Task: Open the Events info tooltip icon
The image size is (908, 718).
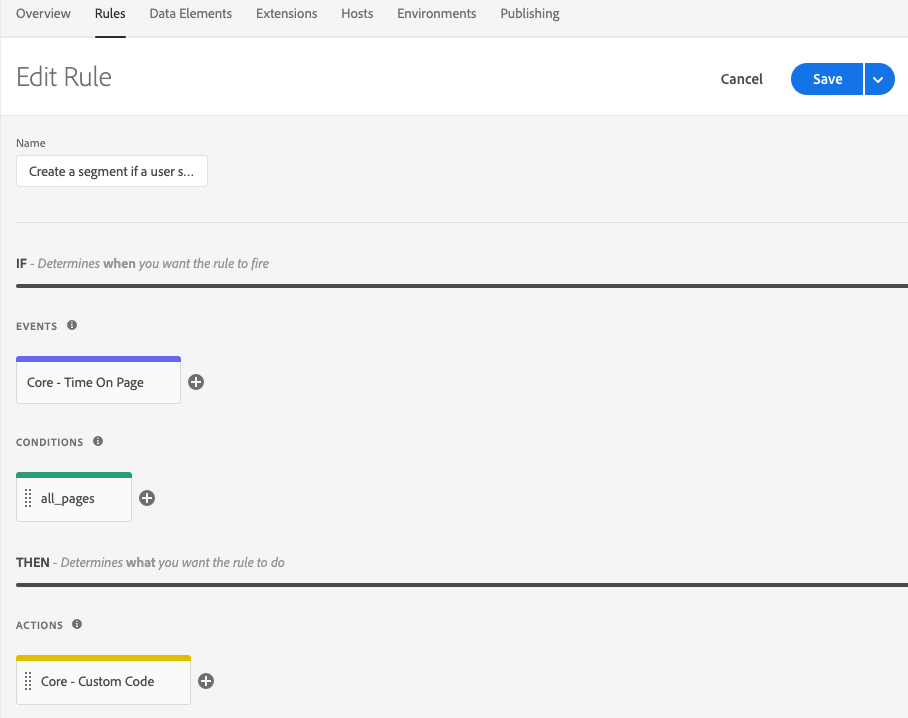Action: (72, 325)
